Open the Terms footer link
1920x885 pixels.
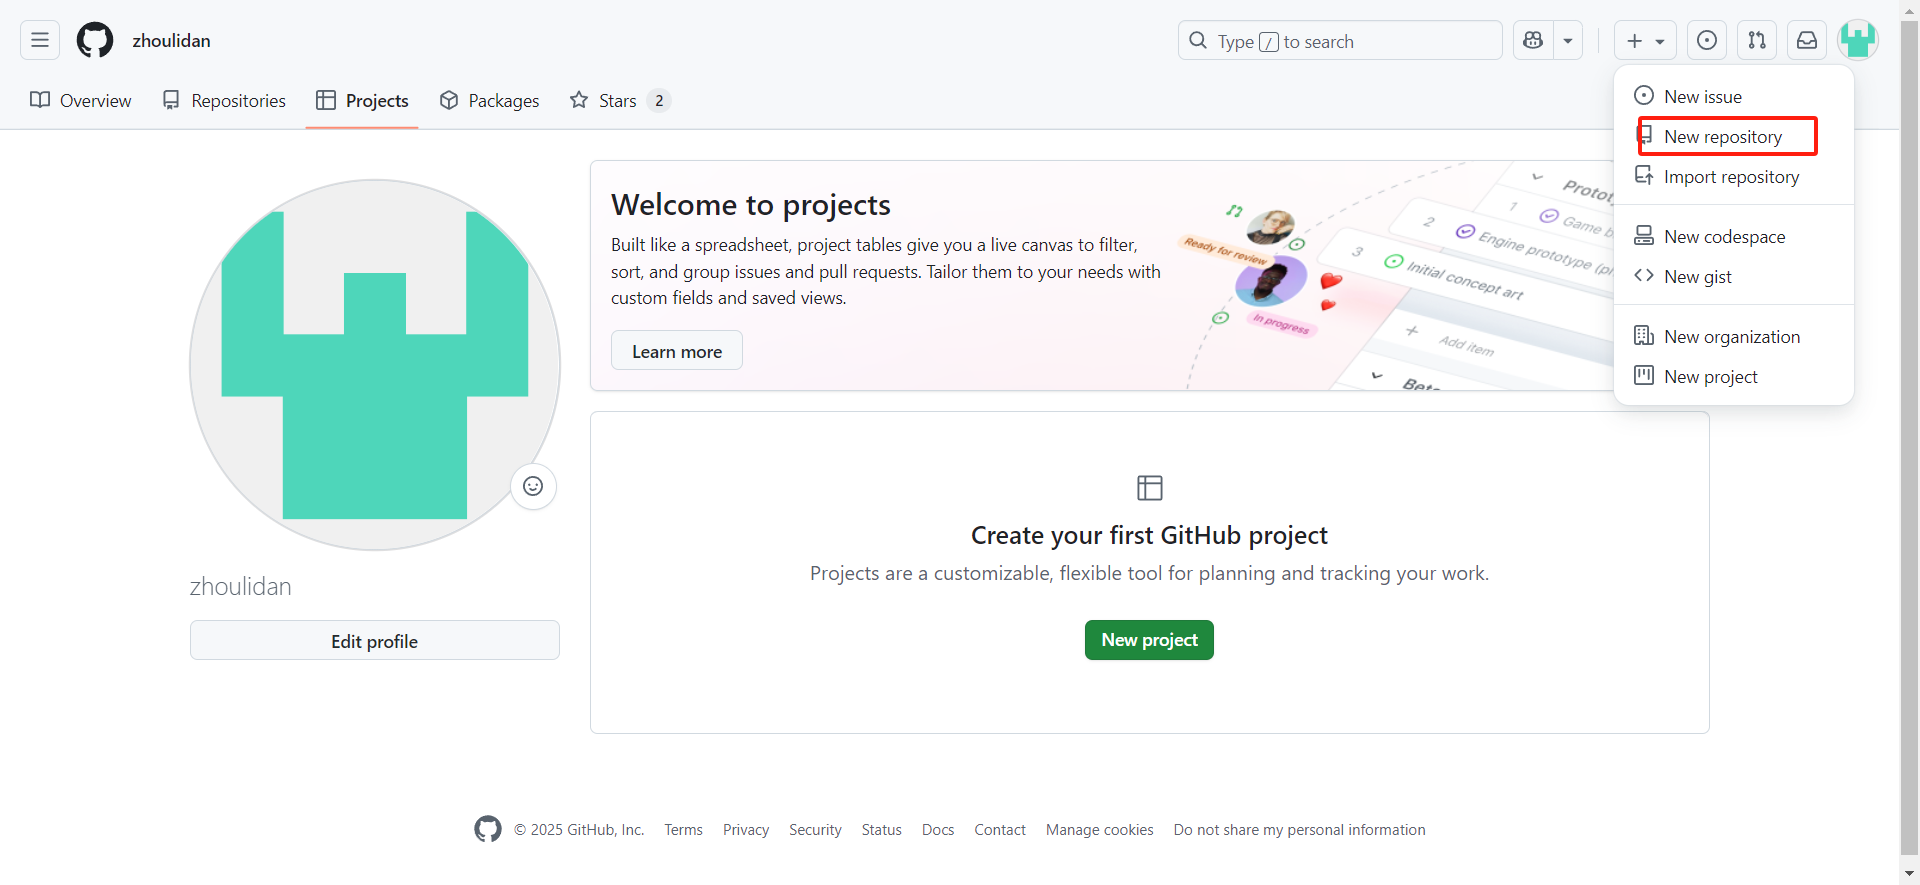pyautogui.click(x=683, y=830)
